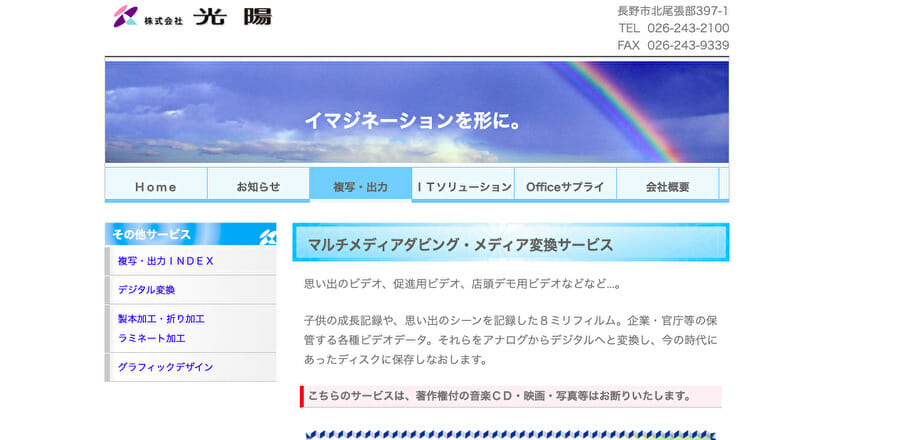Click the イマジネーションを形に。 banner slogan
Viewport: 900px width, 440px height.
413,120
